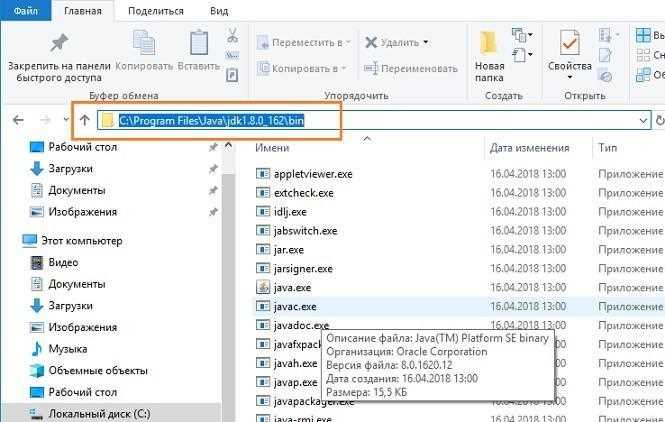Viewport: 665px width, 422px height.
Task: Click the history icon in Открыть group
Action: (x=605, y=75)
